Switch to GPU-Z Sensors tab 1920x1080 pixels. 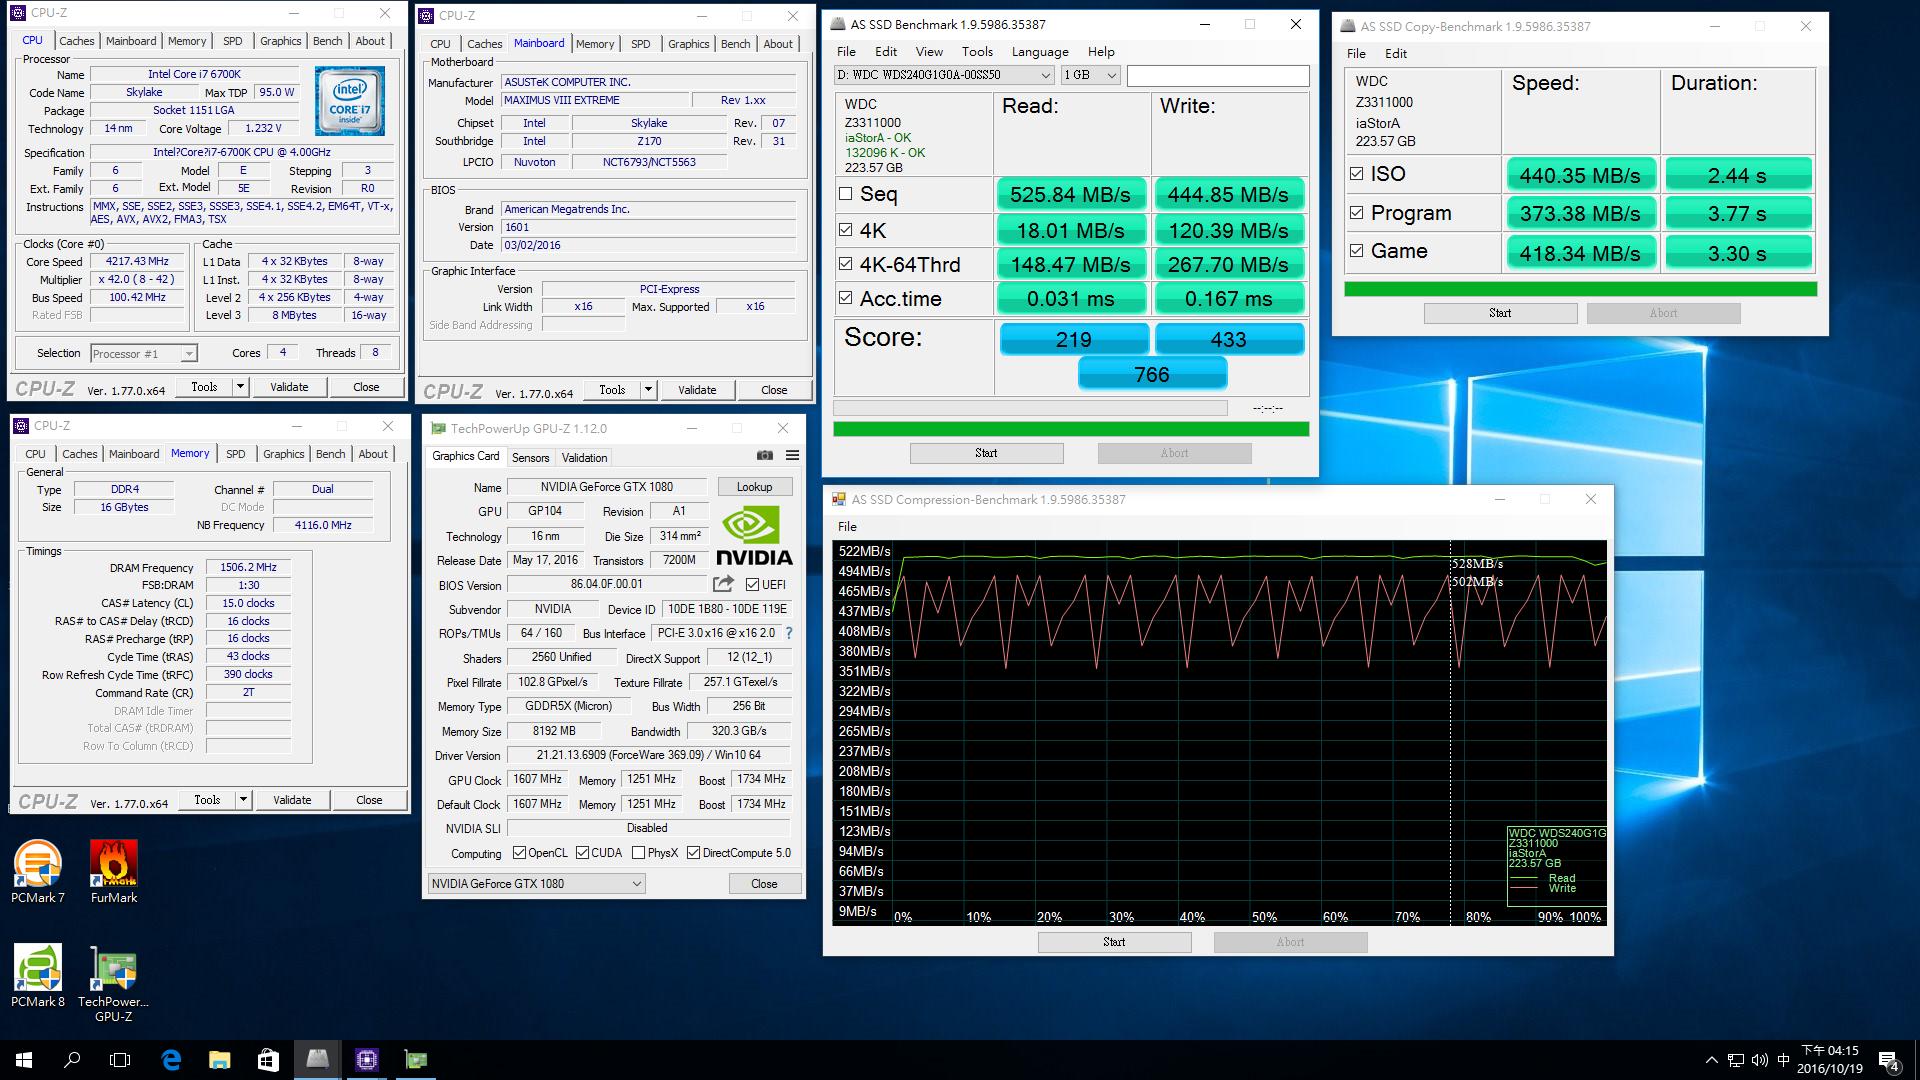click(x=530, y=457)
